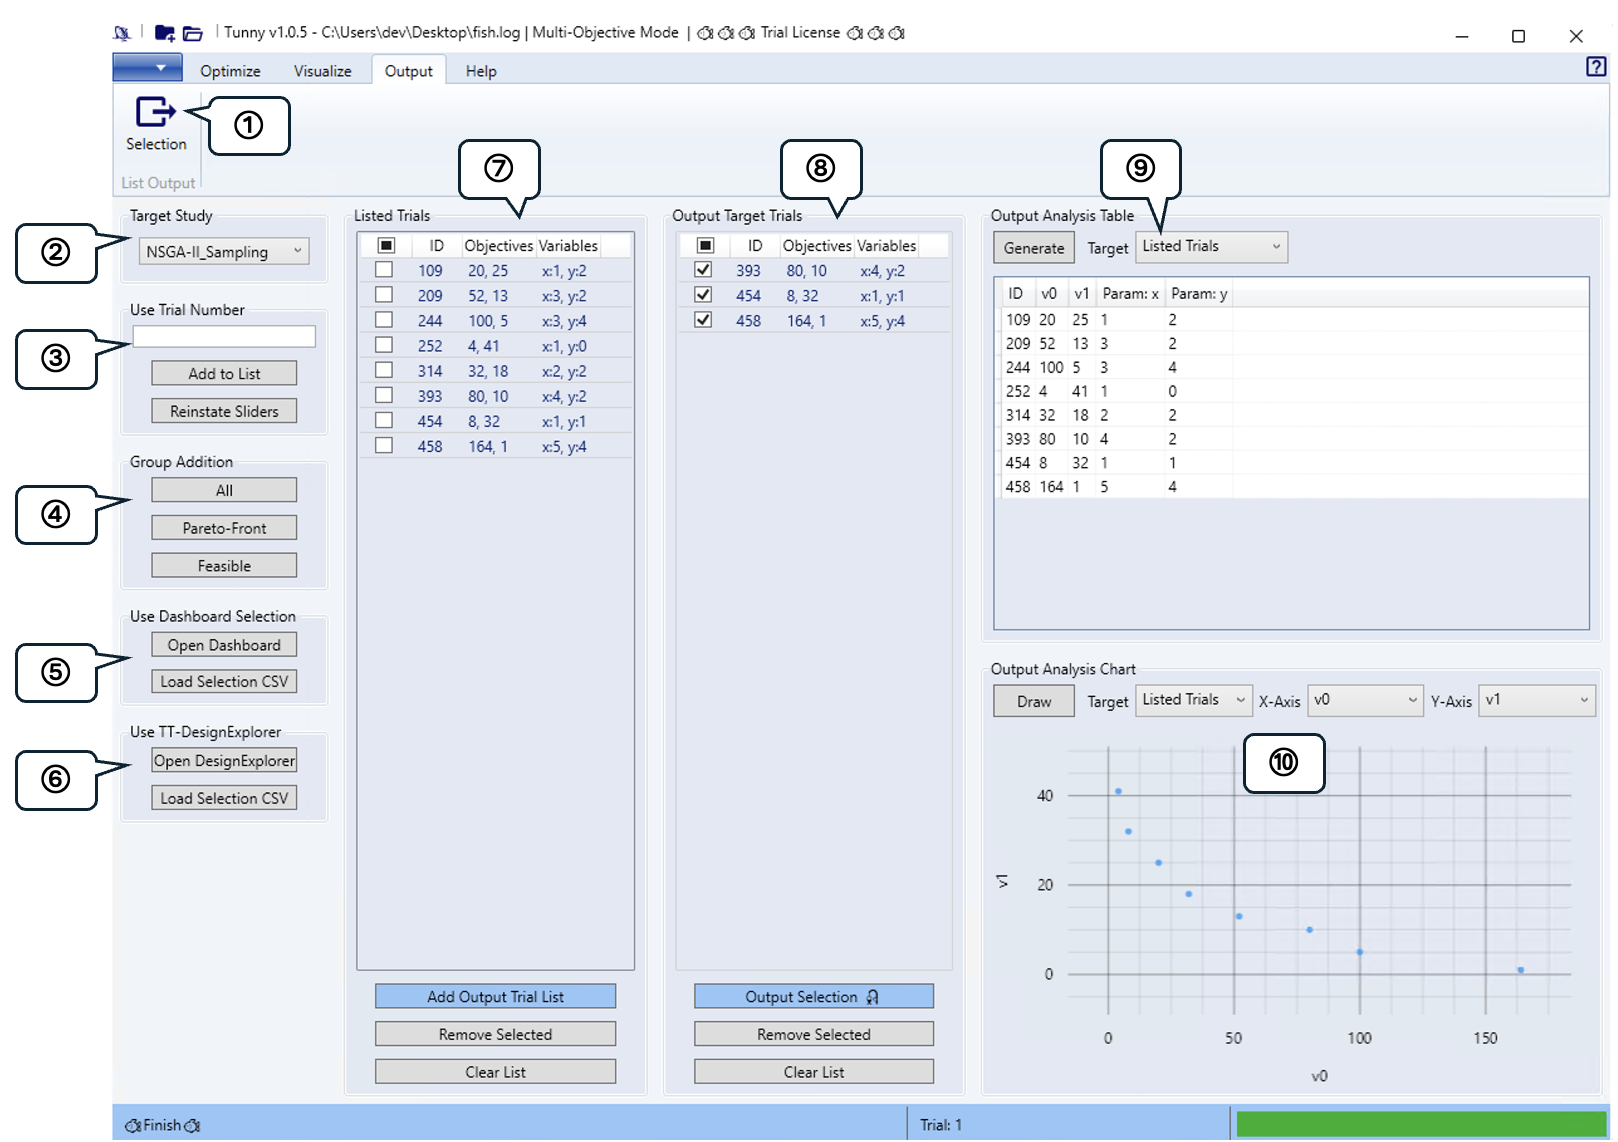Check trial 458 in Listed Trials
Image resolution: width=1618 pixels, height=1142 pixels.
[384, 445]
